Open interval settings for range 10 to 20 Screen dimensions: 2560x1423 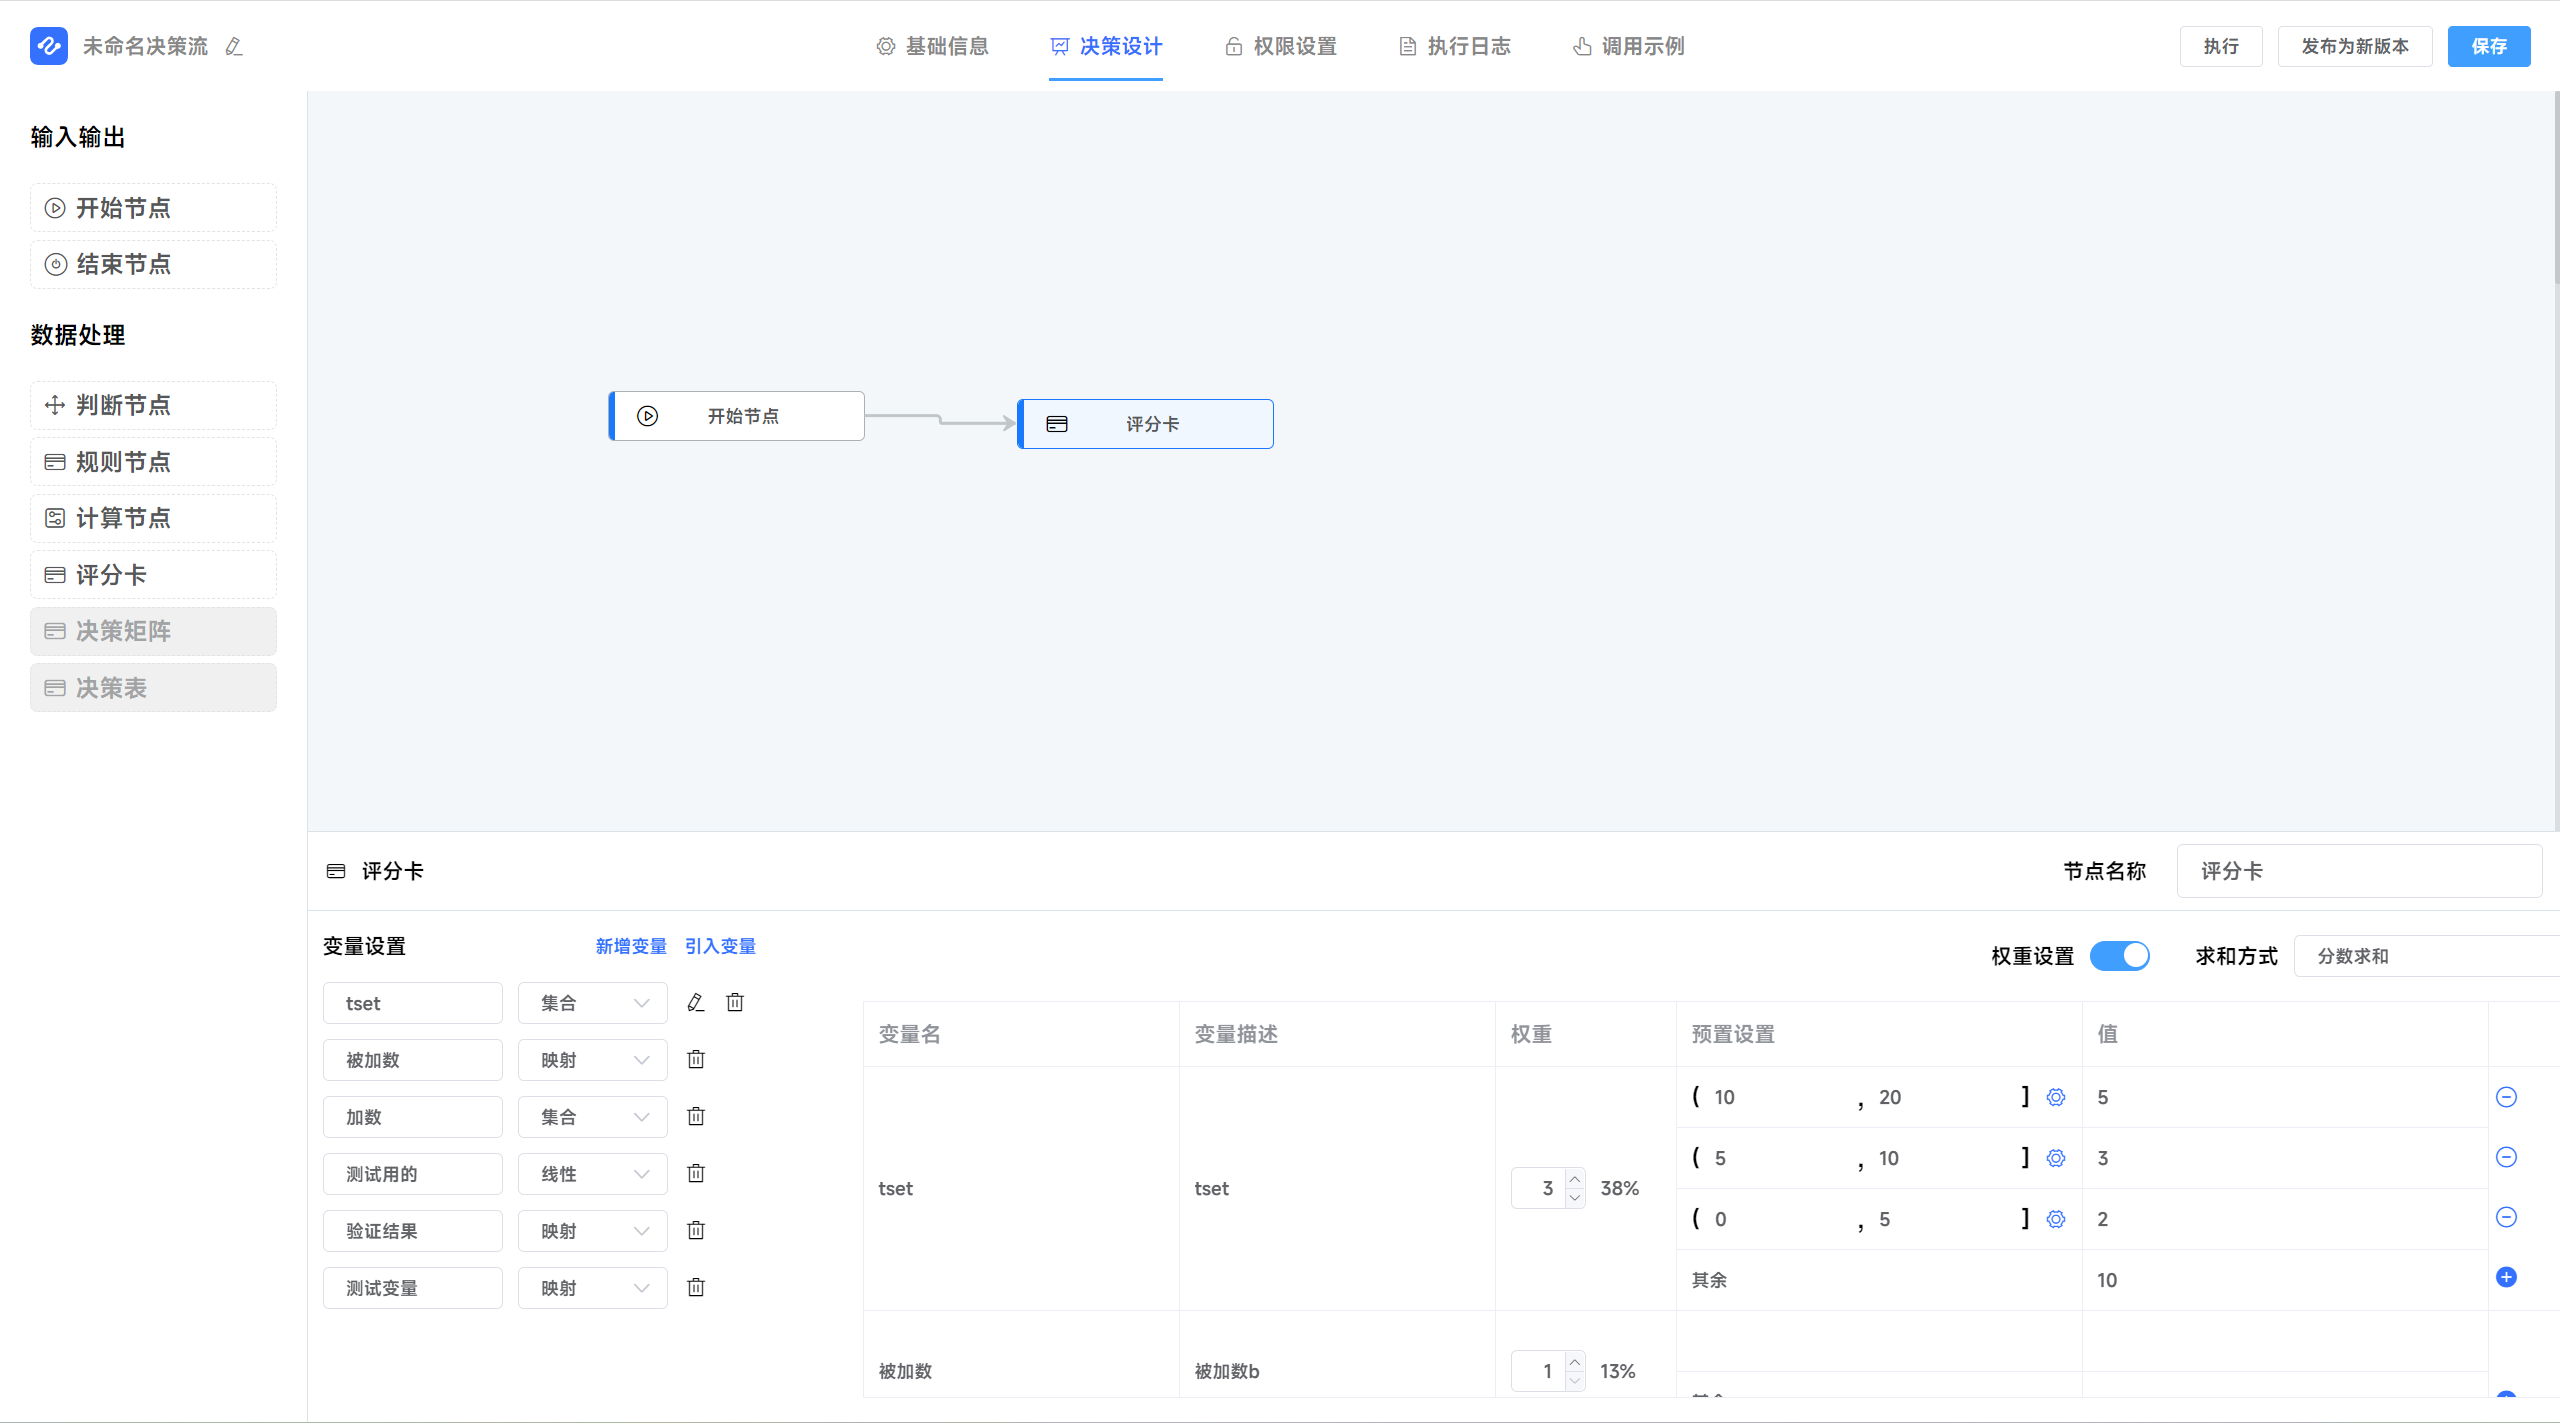pyautogui.click(x=2056, y=1097)
